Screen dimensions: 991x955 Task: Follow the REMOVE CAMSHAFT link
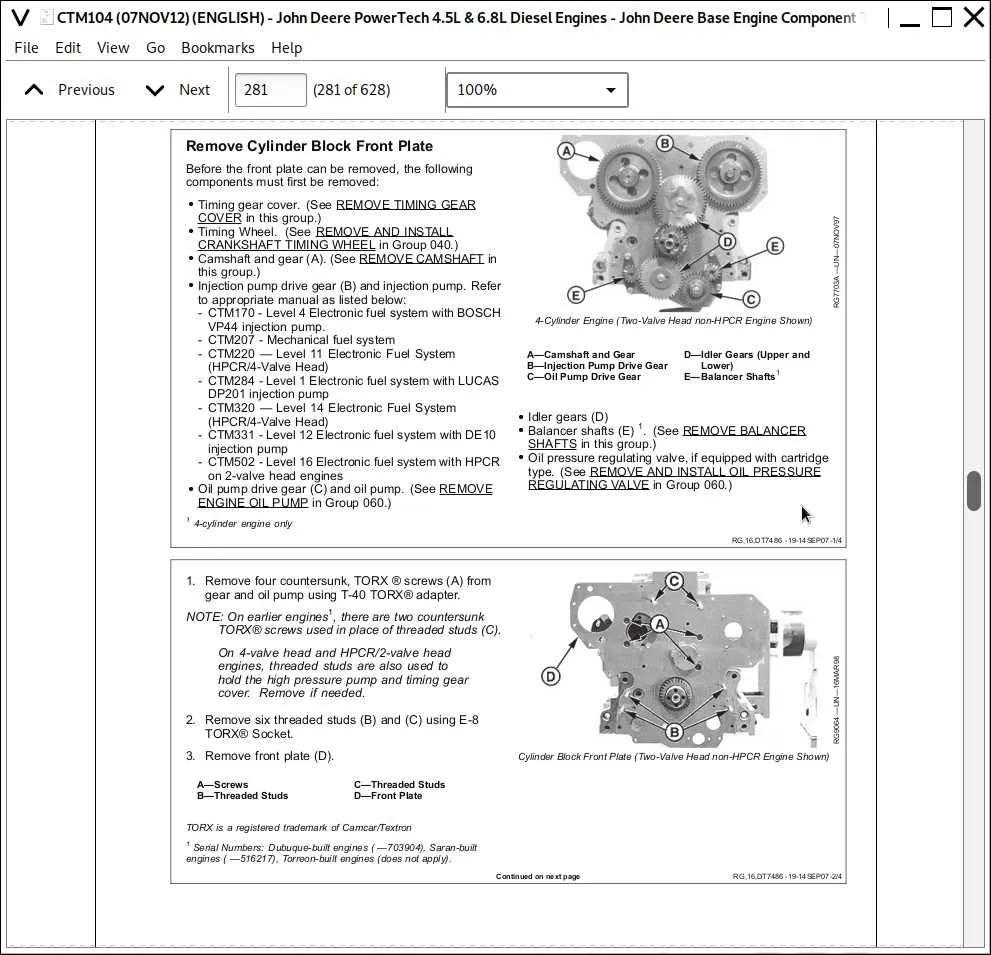pyautogui.click(x=422, y=259)
